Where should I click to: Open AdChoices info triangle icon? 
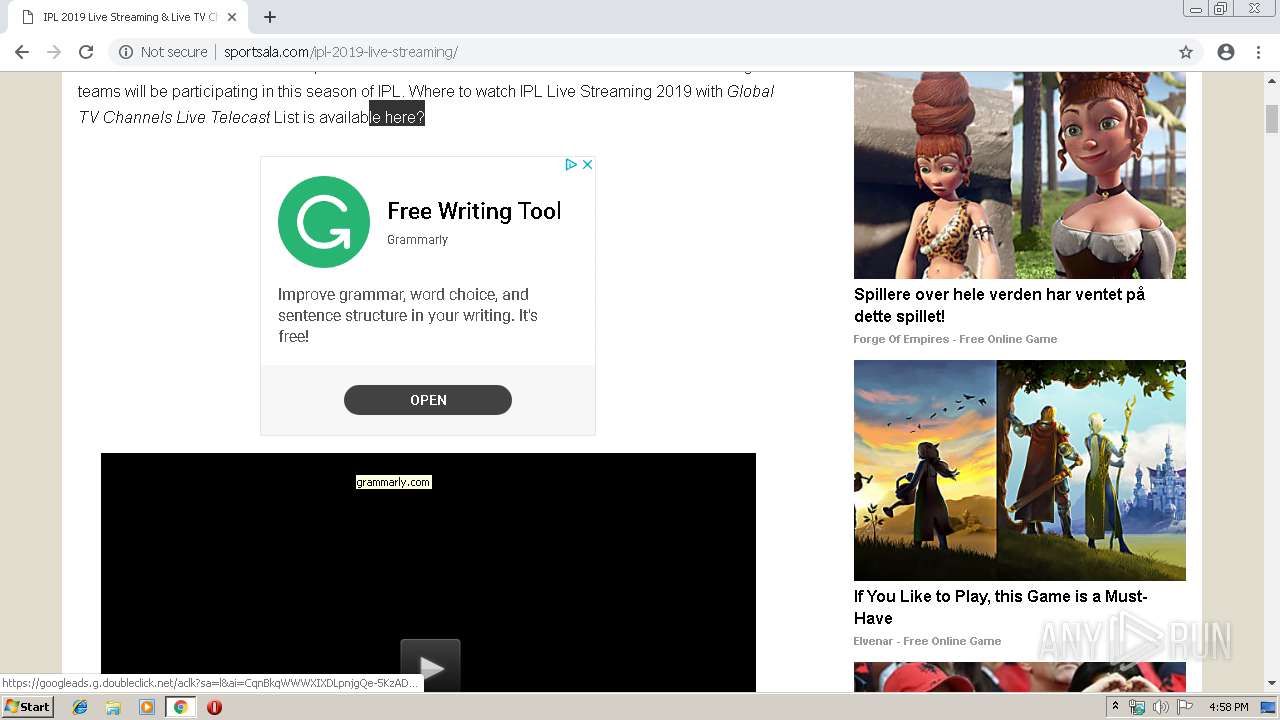tap(571, 164)
